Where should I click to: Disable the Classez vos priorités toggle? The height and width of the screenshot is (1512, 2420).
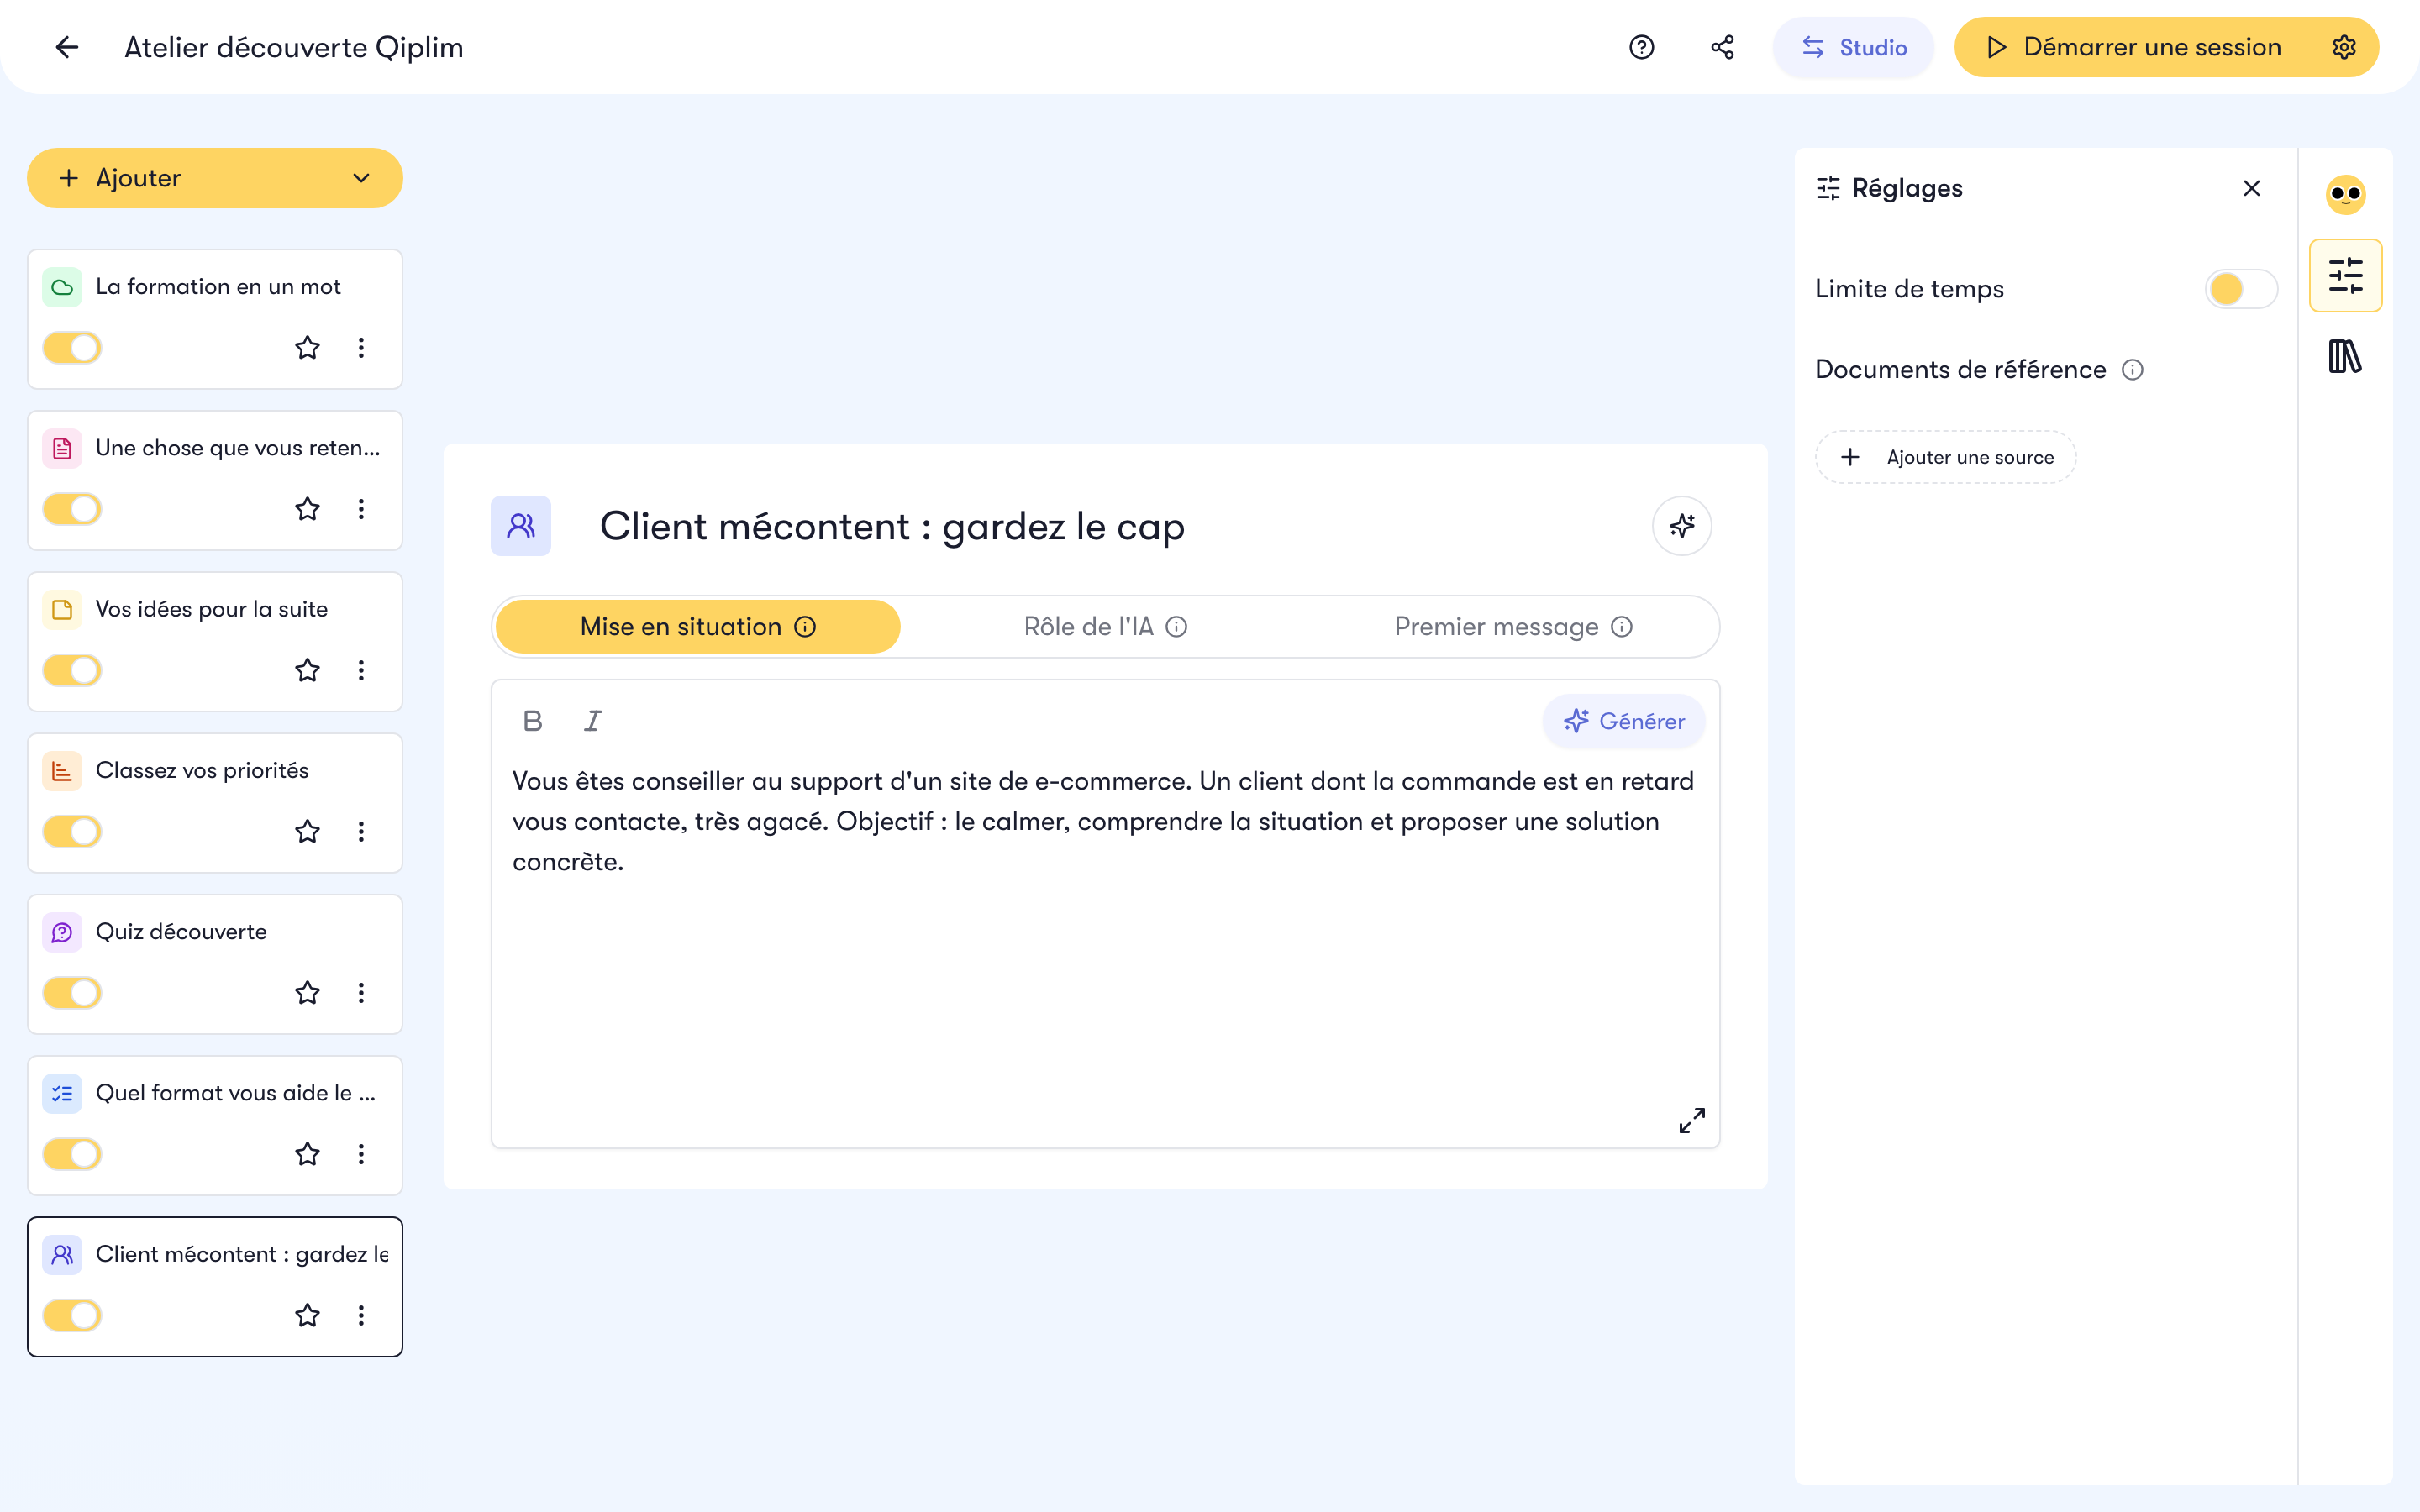72,832
